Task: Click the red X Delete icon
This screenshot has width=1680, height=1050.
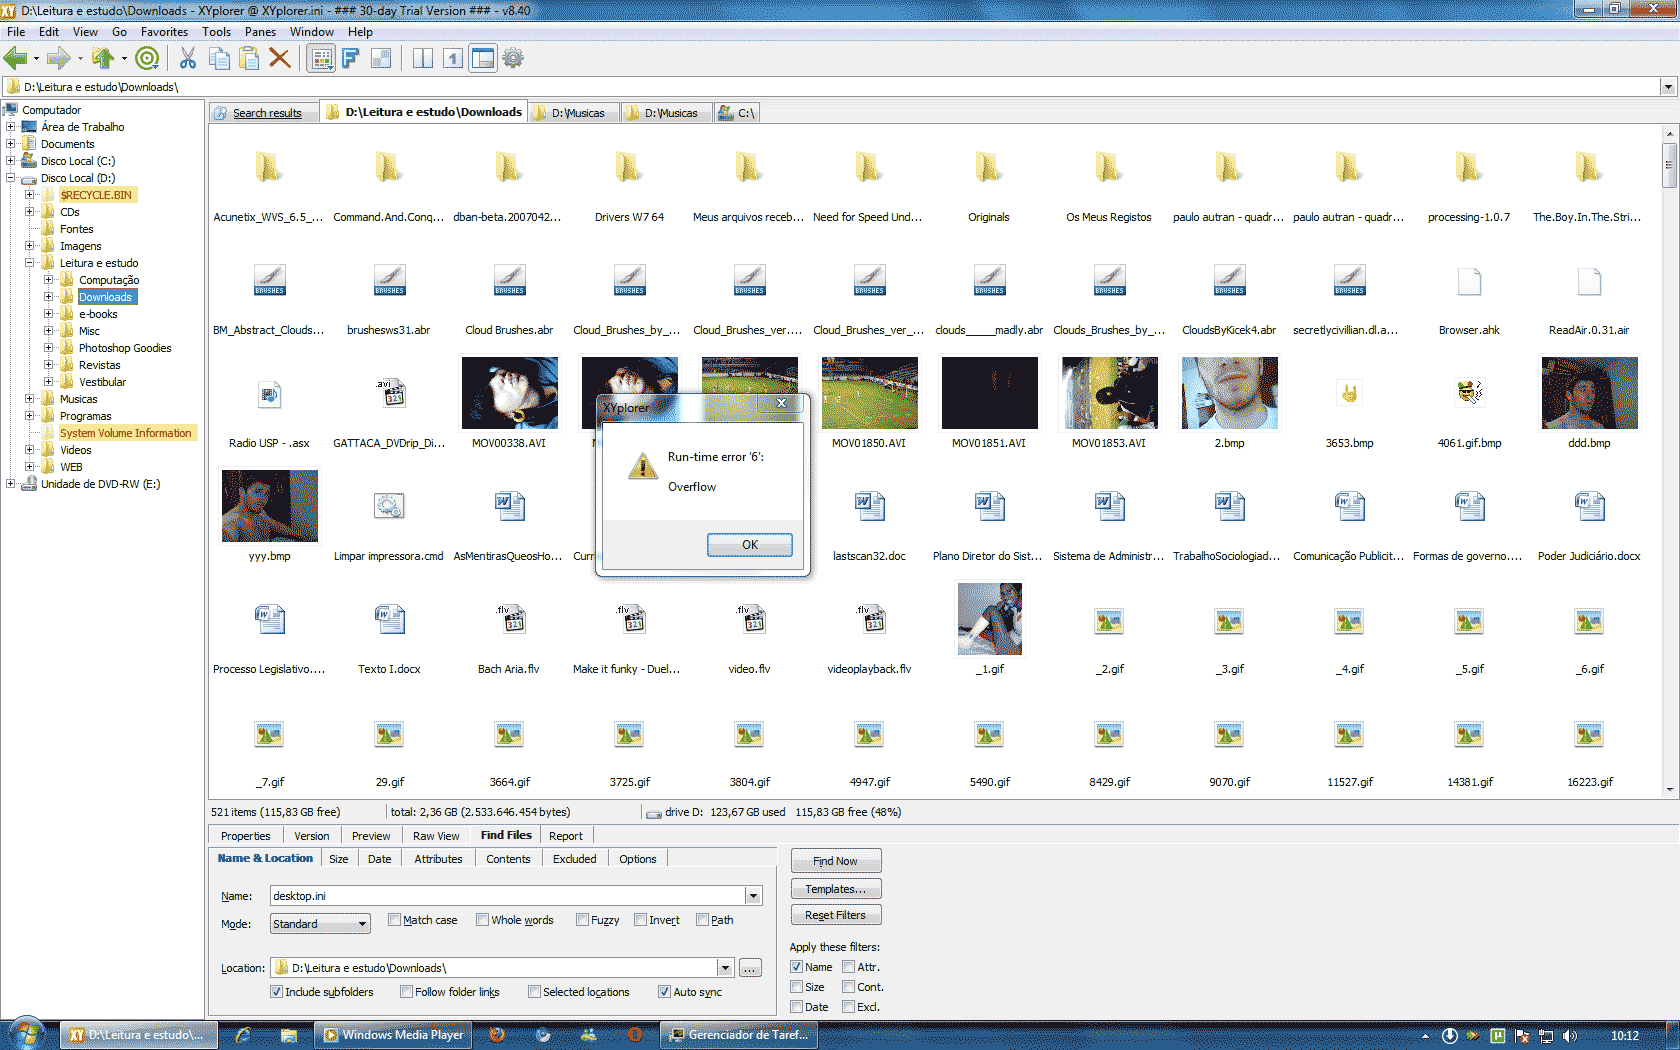Action: pos(280,59)
